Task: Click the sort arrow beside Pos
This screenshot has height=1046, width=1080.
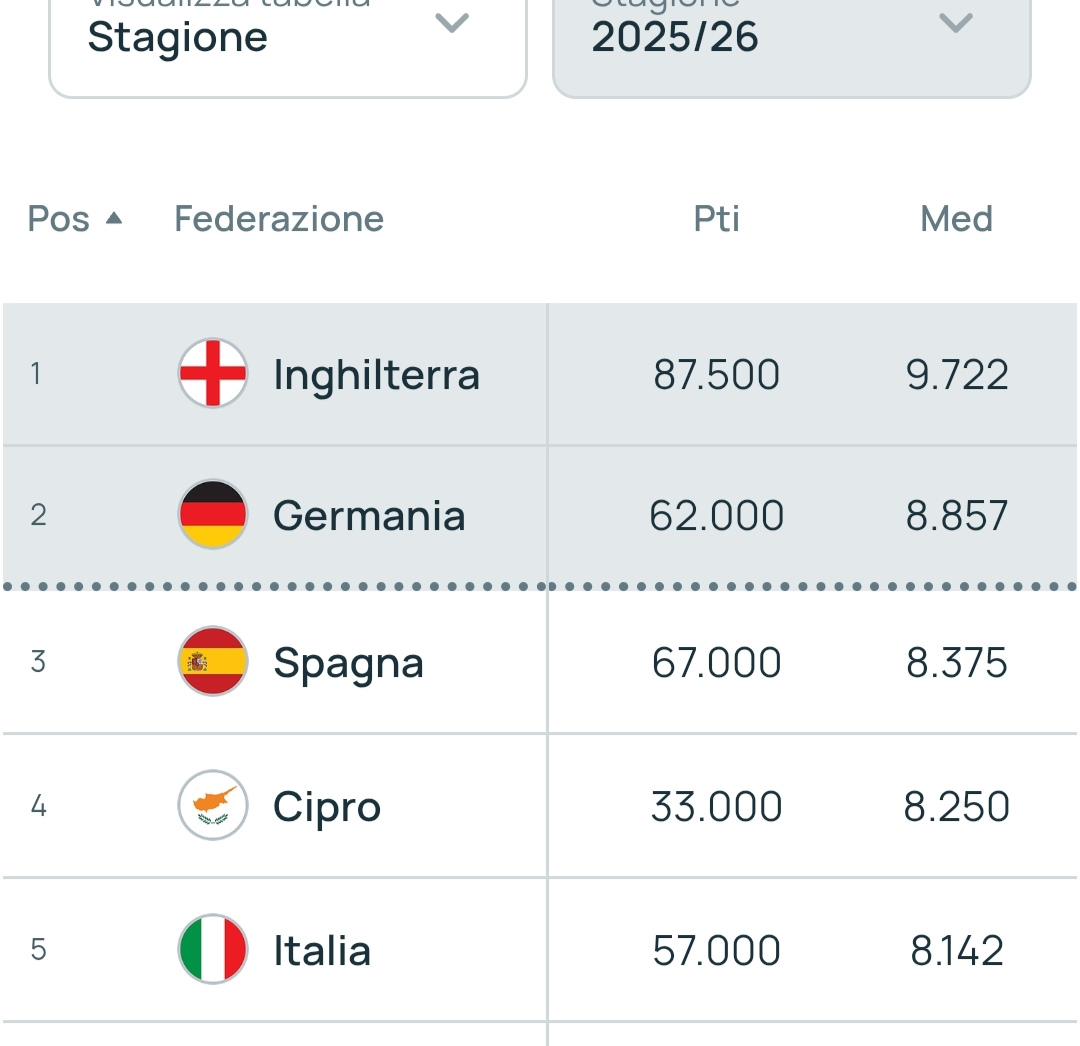Action: coord(114,218)
